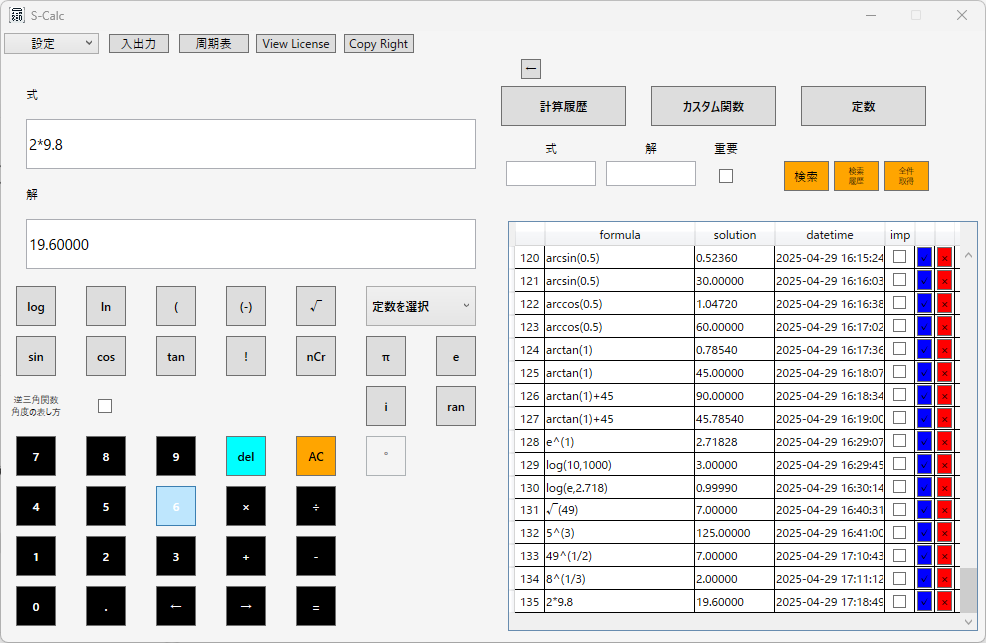This screenshot has height=643, width=986.
Task: Click the orange 全件取得 button
Action: pos(906,176)
